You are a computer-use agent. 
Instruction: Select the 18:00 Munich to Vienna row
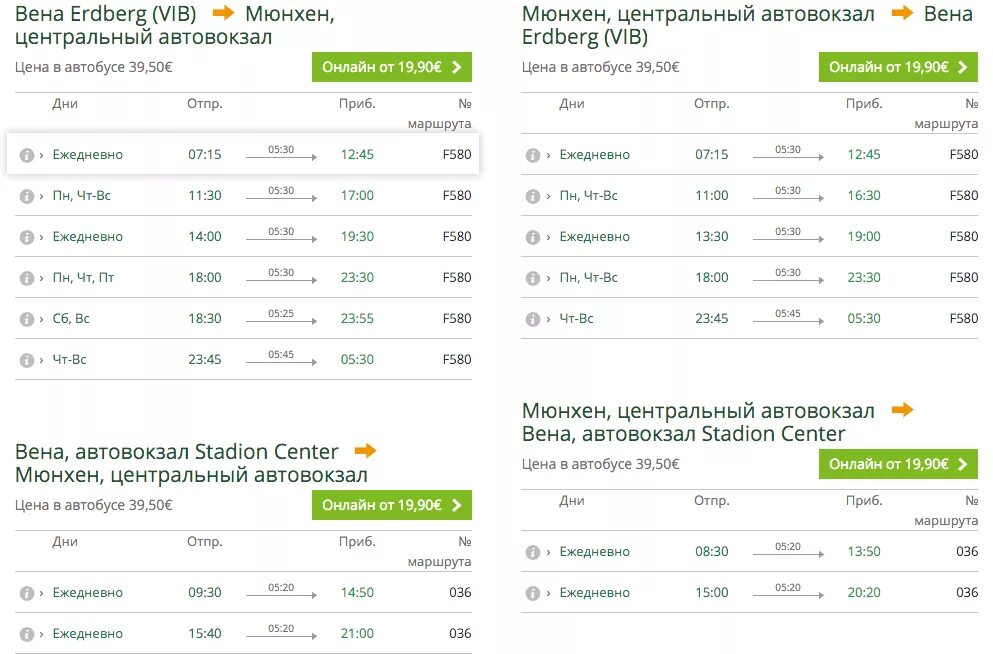(x=749, y=277)
